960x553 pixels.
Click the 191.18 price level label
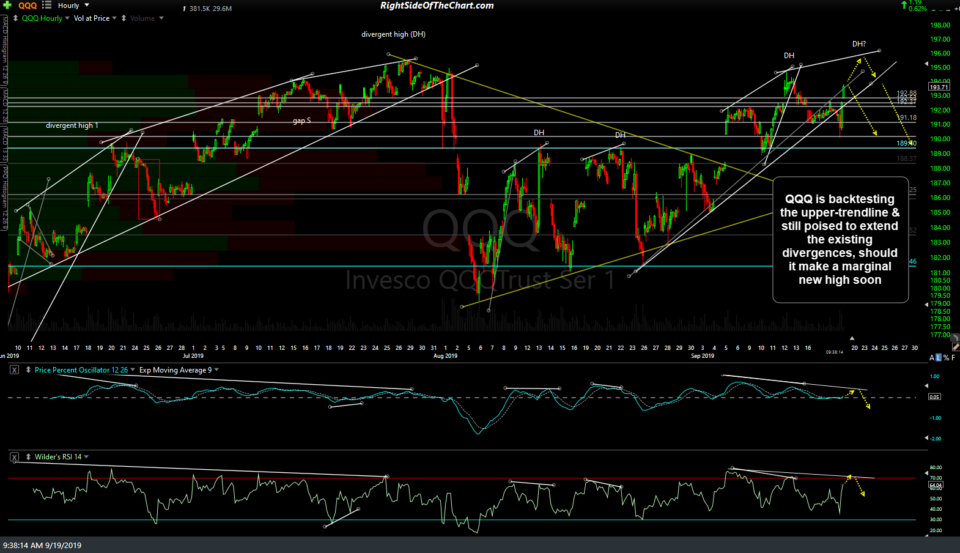click(907, 118)
